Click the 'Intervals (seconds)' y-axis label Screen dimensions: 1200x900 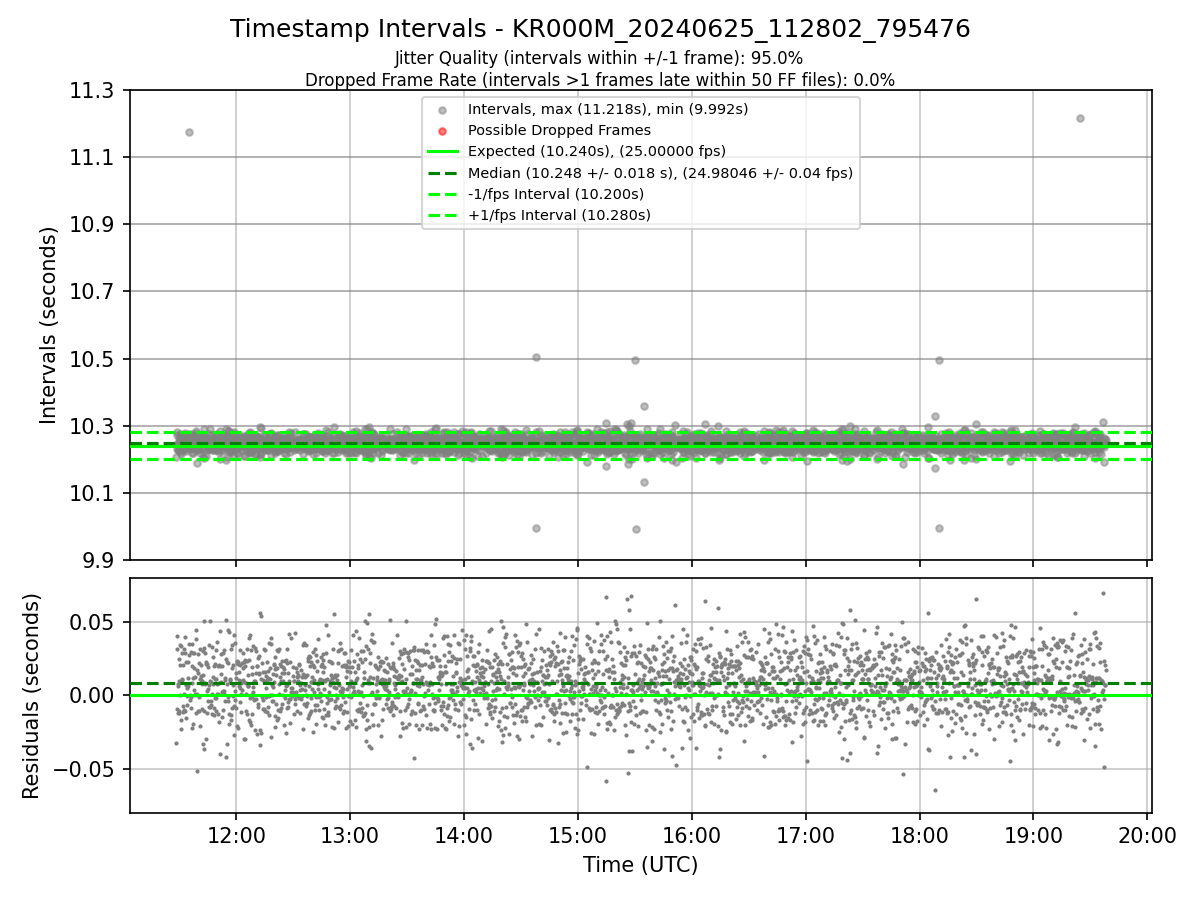(x=49, y=325)
